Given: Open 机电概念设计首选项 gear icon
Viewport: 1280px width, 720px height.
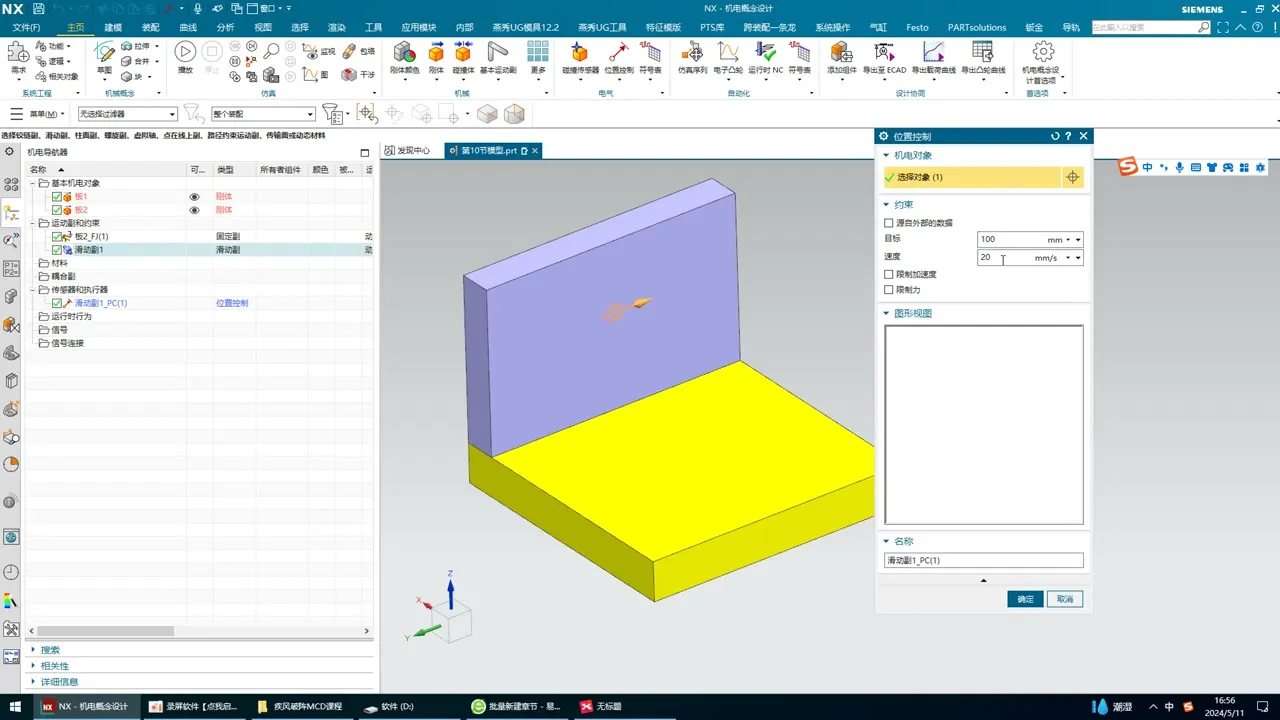Looking at the screenshot, I should click(1043, 53).
